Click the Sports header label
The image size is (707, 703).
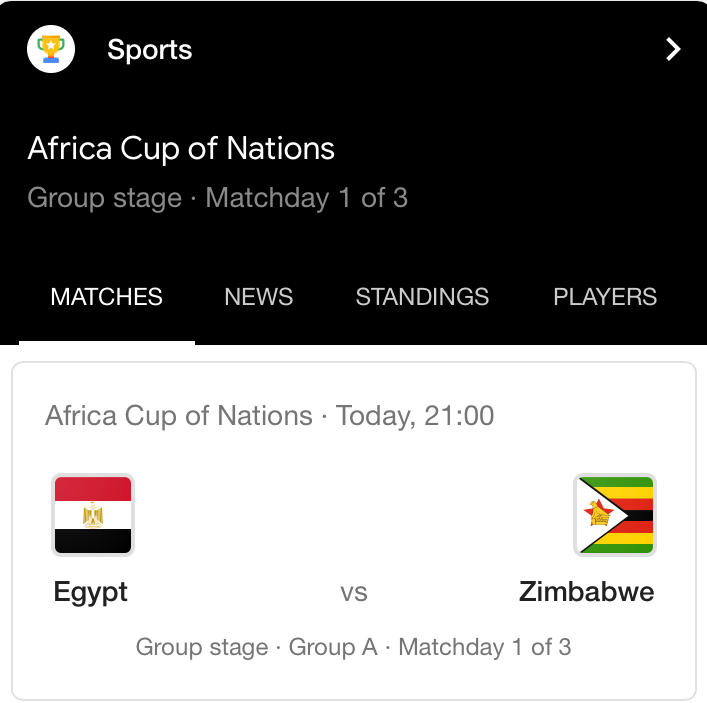[x=150, y=50]
